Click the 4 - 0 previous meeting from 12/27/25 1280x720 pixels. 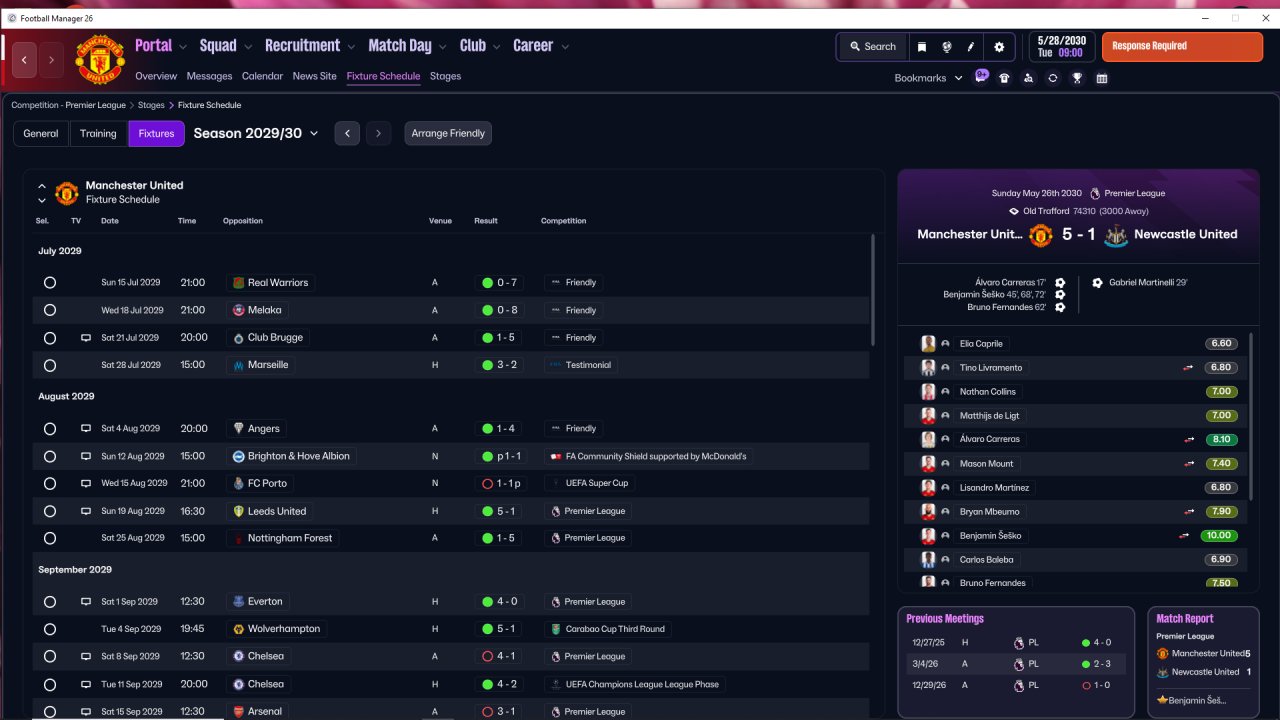[x=1016, y=643]
